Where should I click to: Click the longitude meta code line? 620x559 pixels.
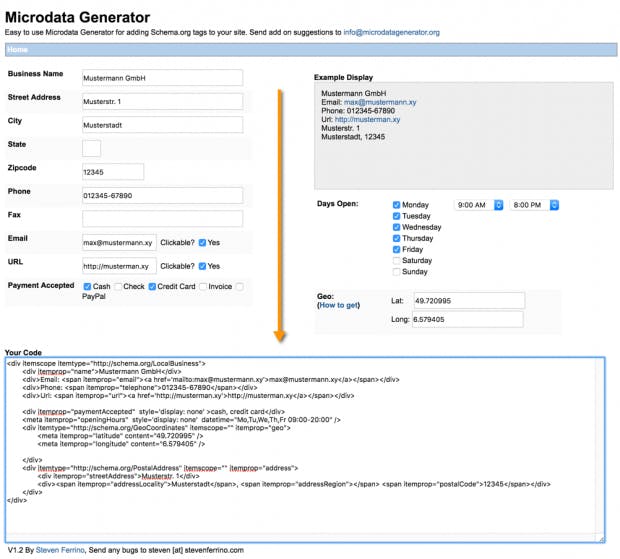(121, 444)
